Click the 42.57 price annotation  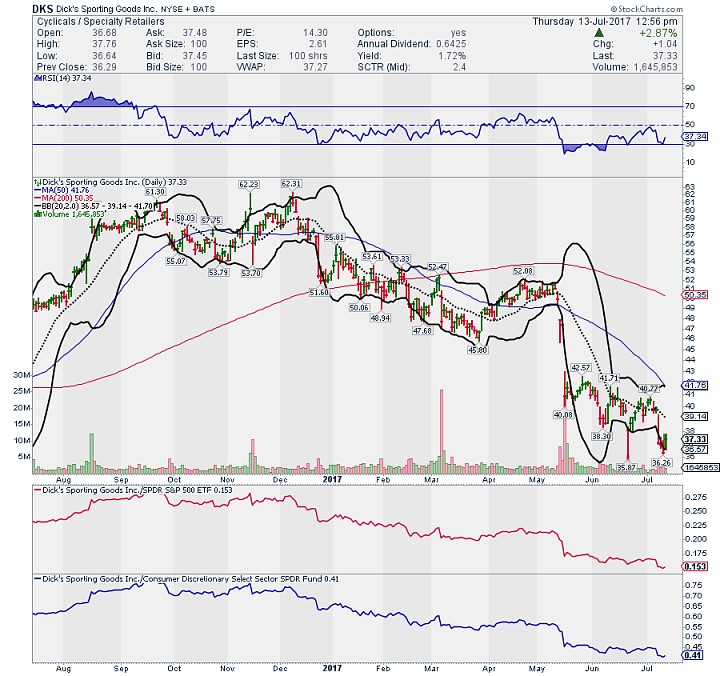581,368
